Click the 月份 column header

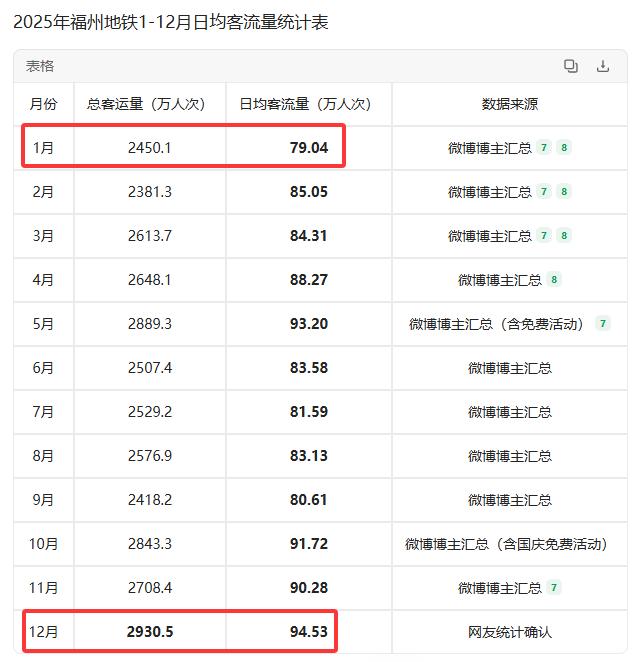click(43, 104)
